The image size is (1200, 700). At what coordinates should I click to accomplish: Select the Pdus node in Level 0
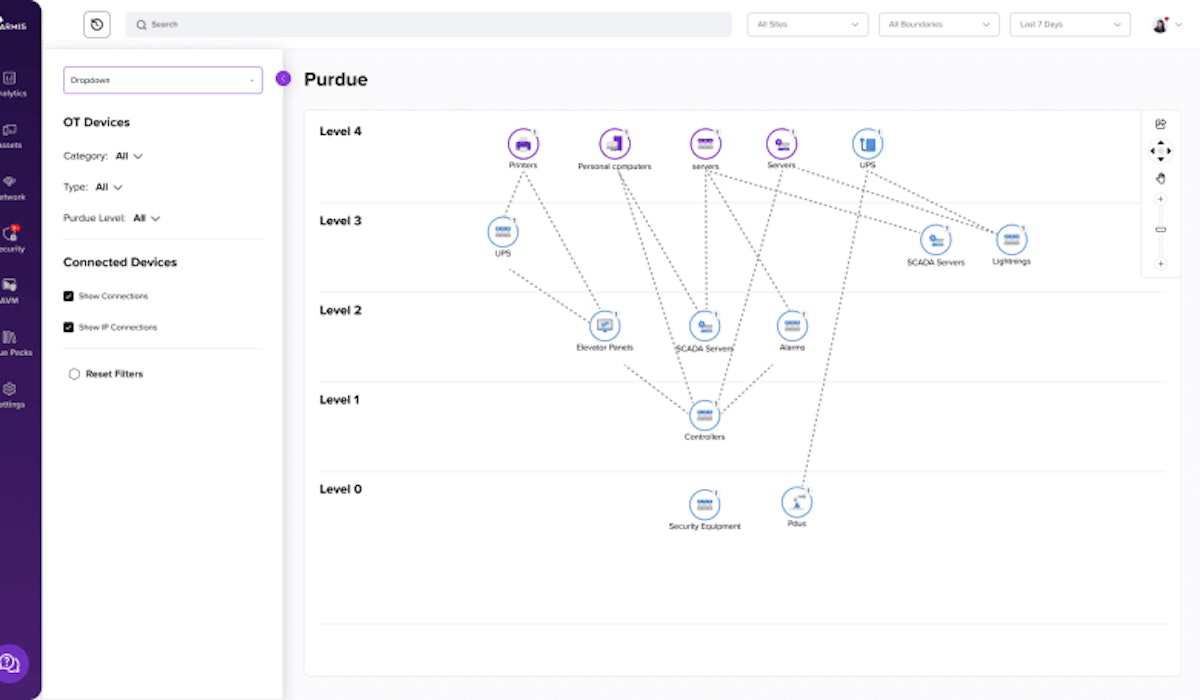coord(796,502)
